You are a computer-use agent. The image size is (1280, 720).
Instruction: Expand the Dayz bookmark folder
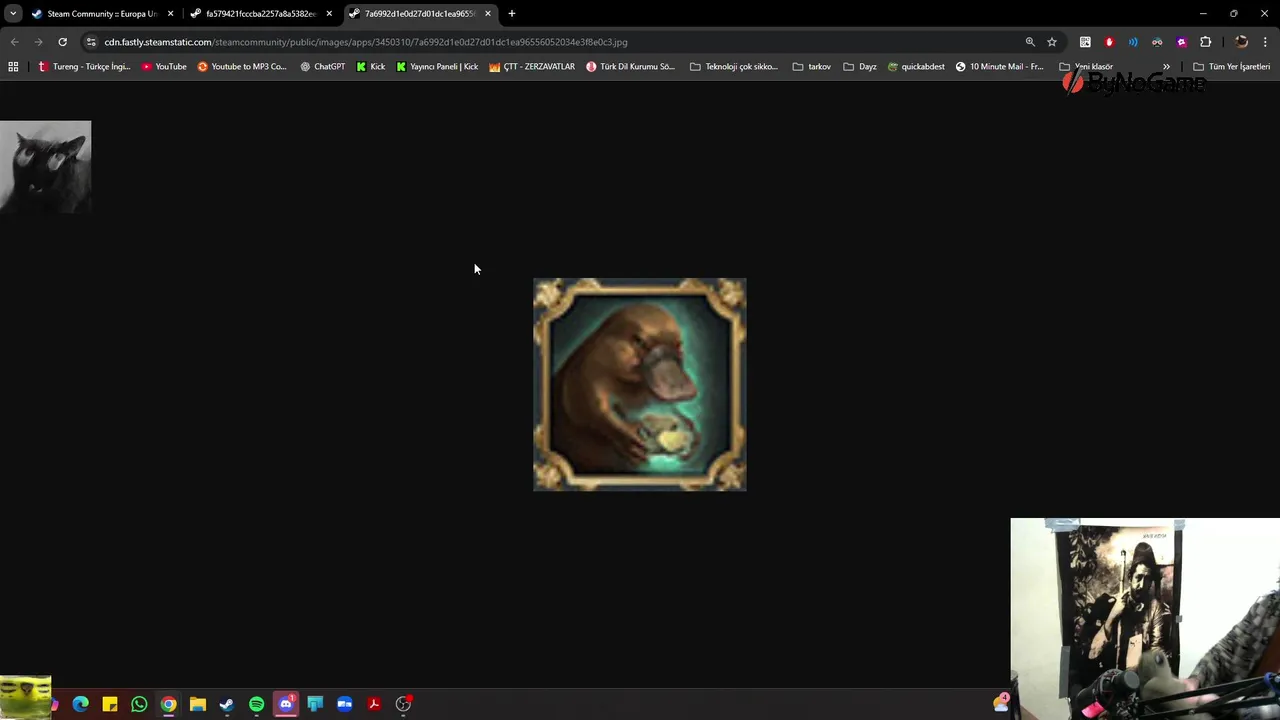pos(860,67)
